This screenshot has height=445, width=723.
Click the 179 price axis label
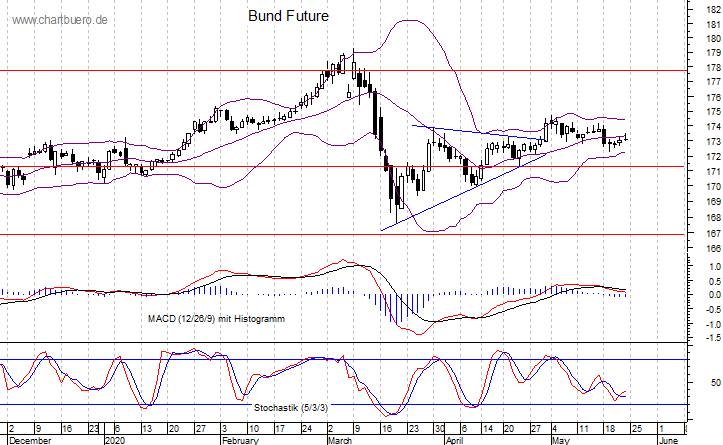pyautogui.click(x=713, y=53)
